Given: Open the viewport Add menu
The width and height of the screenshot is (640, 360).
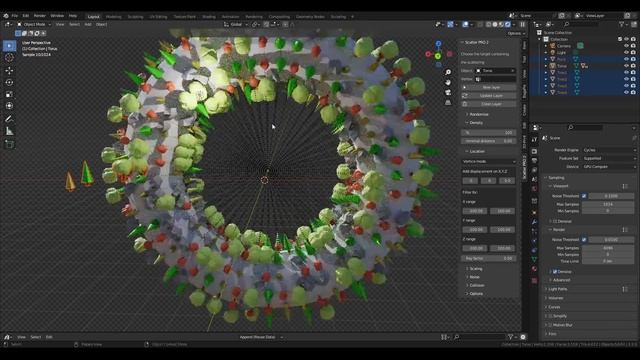Looking at the screenshot, I should 88,24.
